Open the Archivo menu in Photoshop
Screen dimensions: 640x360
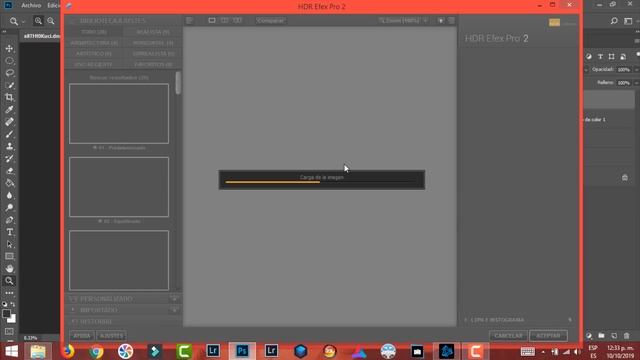(31, 5)
